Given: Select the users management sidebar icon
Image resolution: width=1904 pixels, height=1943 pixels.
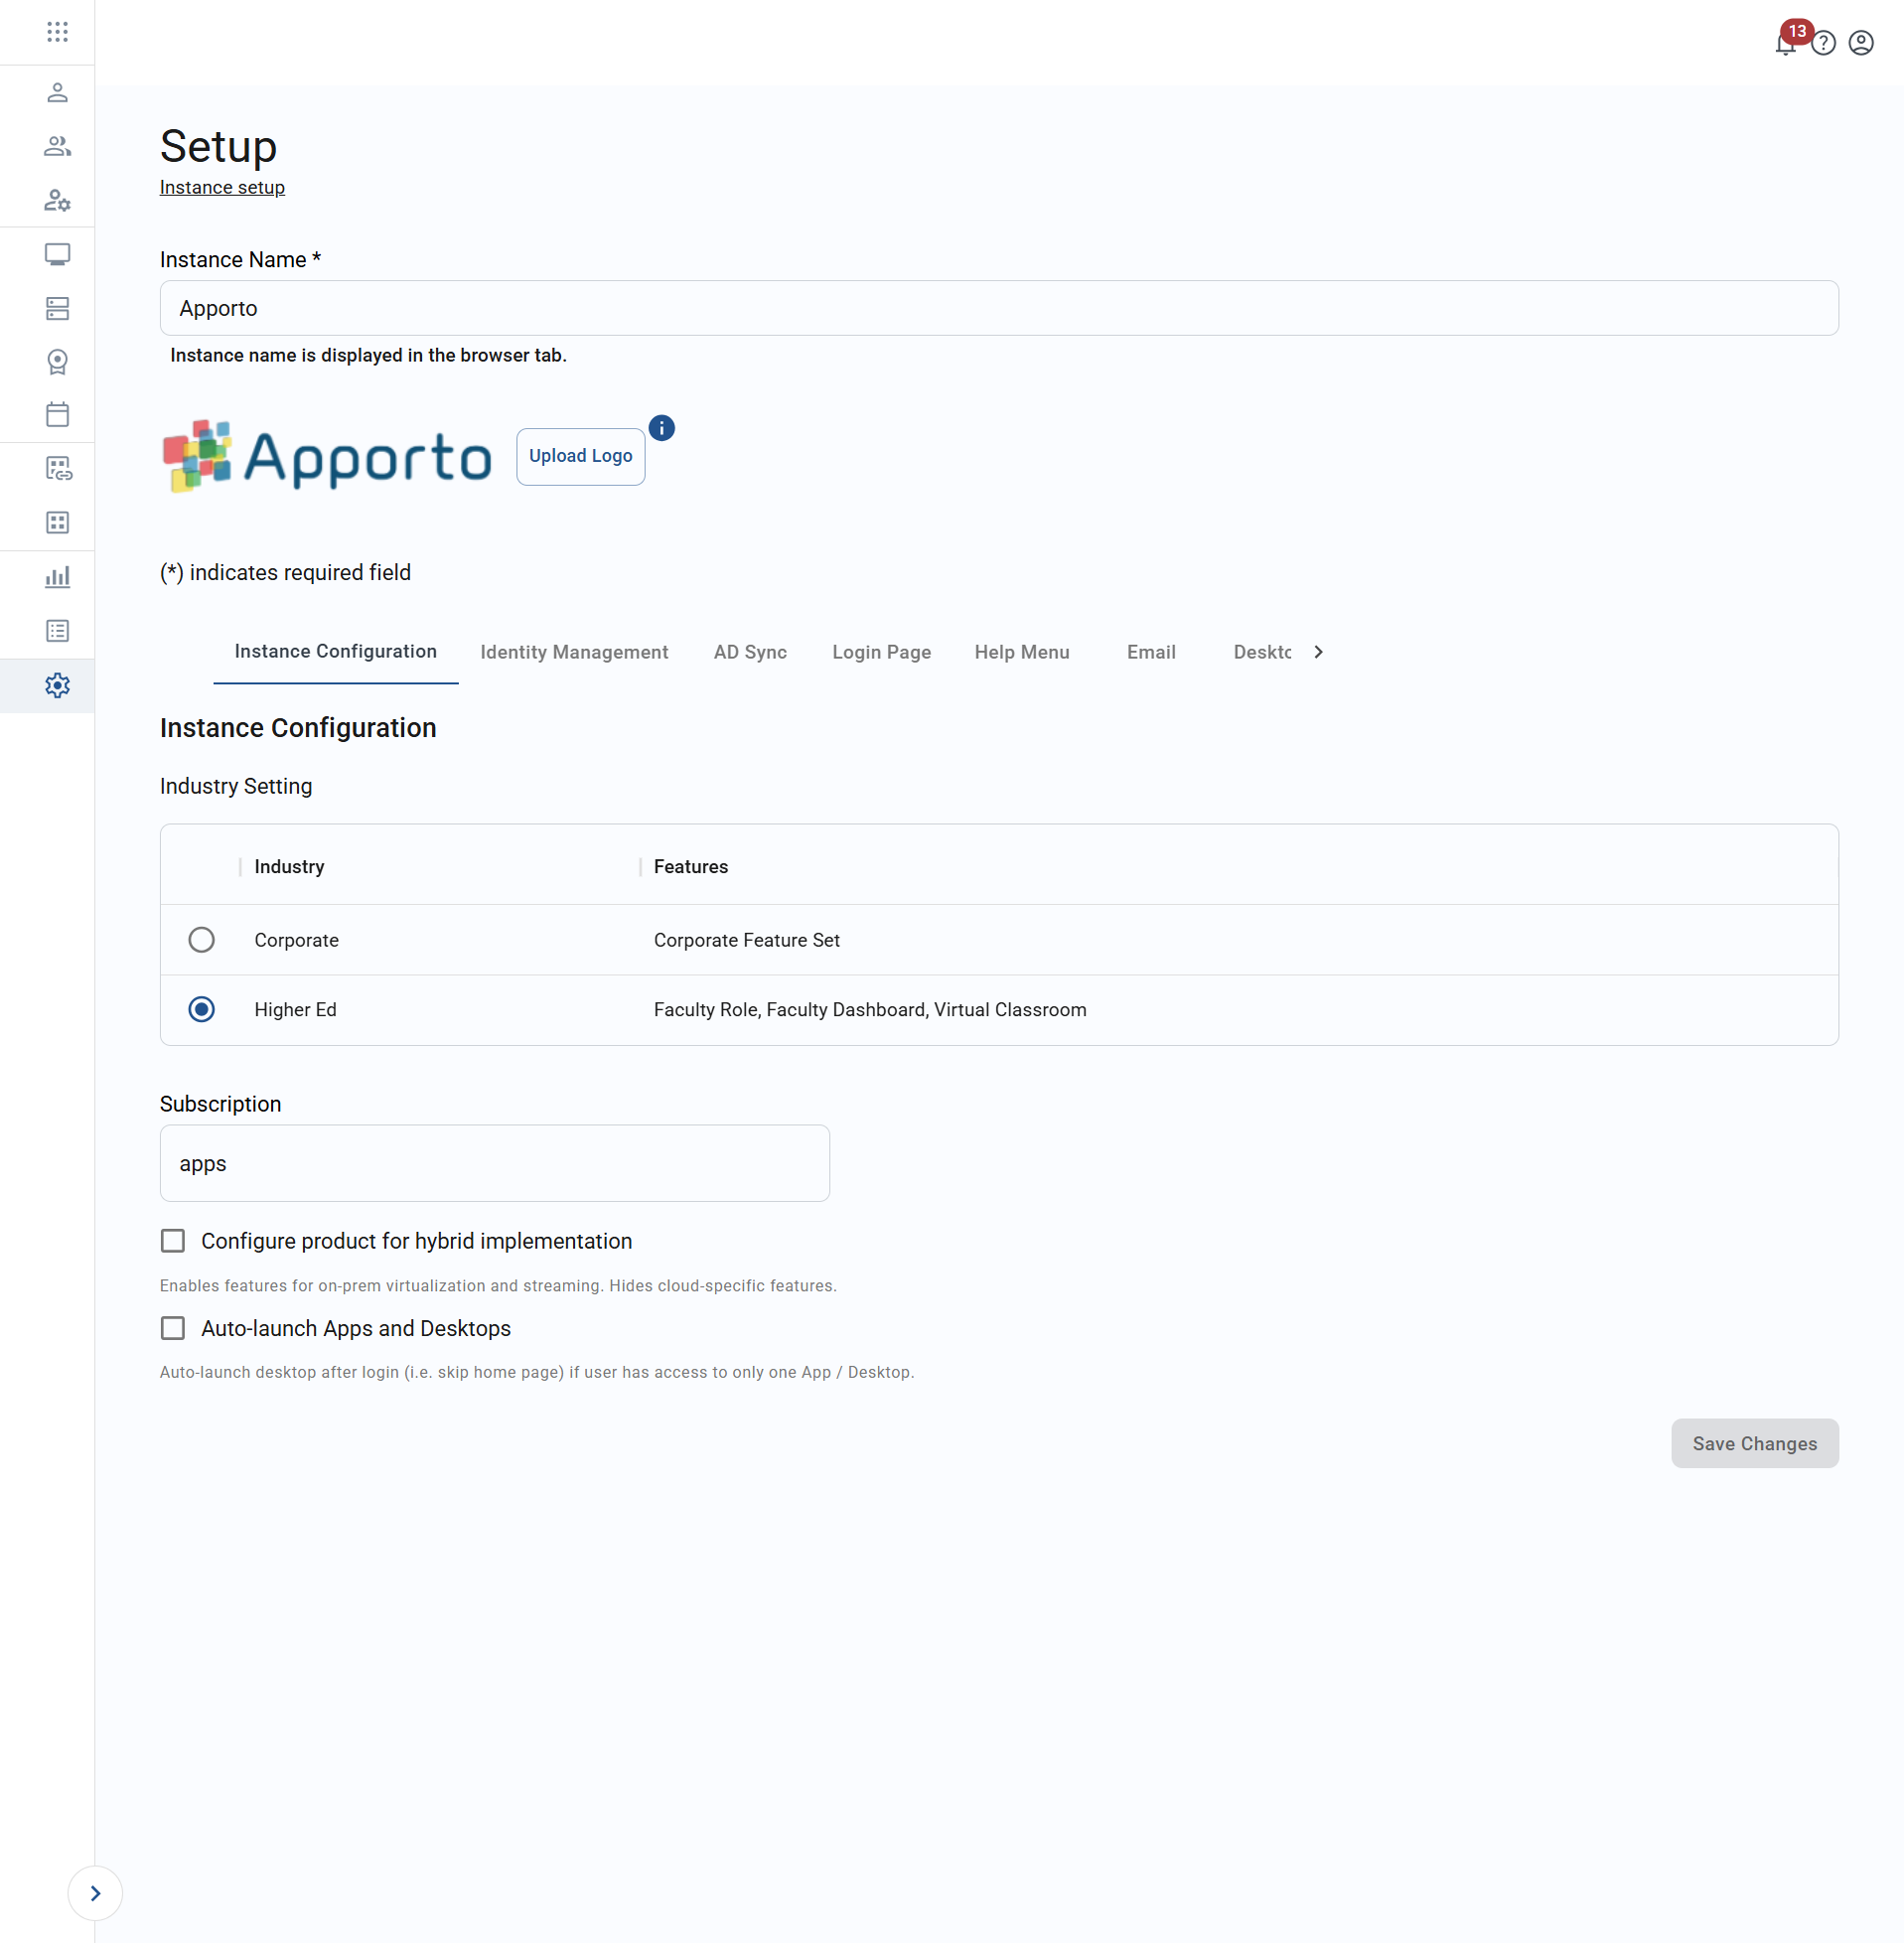Looking at the screenshot, I should [x=57, y=147].
